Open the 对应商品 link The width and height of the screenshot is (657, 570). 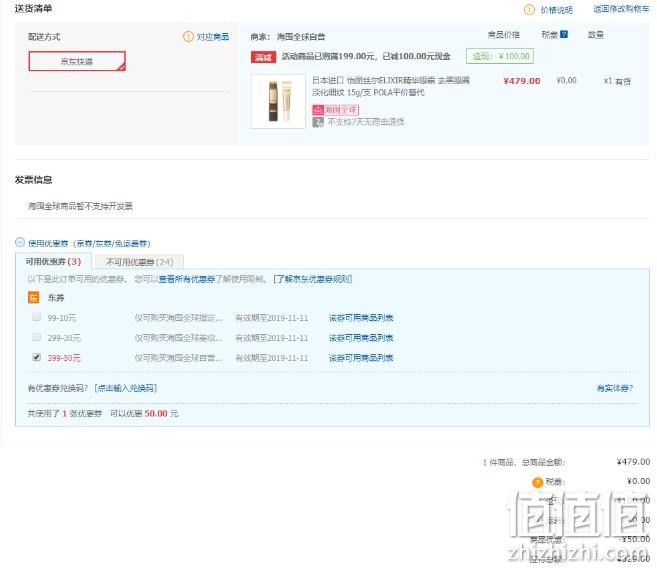point(213,37)
